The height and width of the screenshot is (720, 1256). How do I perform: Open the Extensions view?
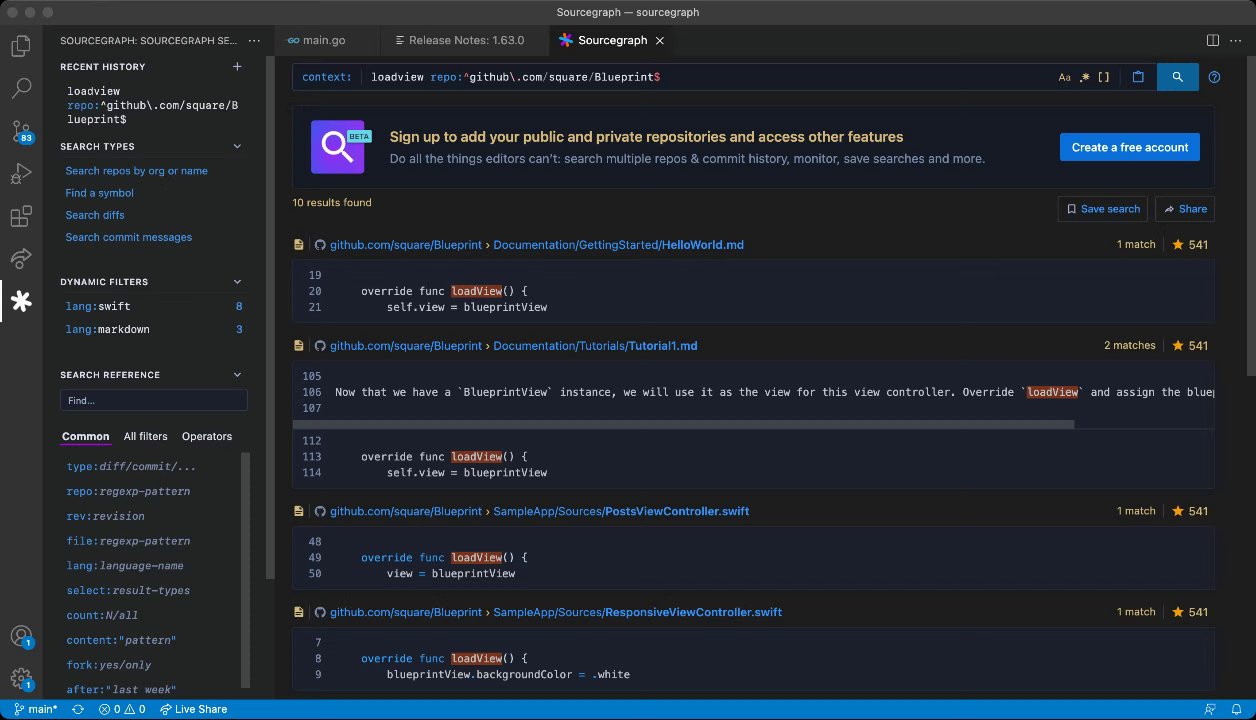pyautogui.click(x=21, y=217)
